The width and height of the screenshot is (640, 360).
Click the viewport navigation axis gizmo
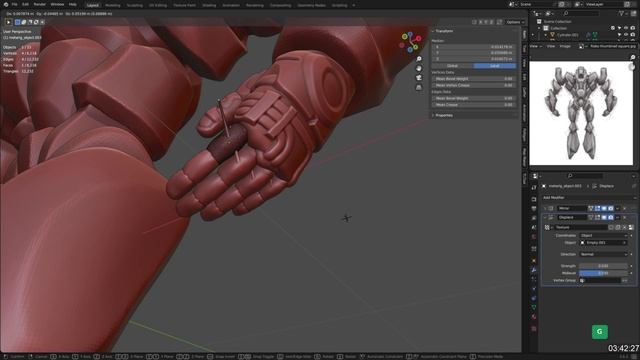(411, 42)
